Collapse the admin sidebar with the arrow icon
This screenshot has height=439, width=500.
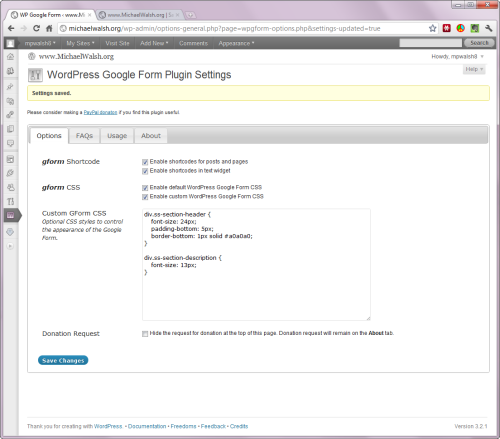click(x=10, y=246)
